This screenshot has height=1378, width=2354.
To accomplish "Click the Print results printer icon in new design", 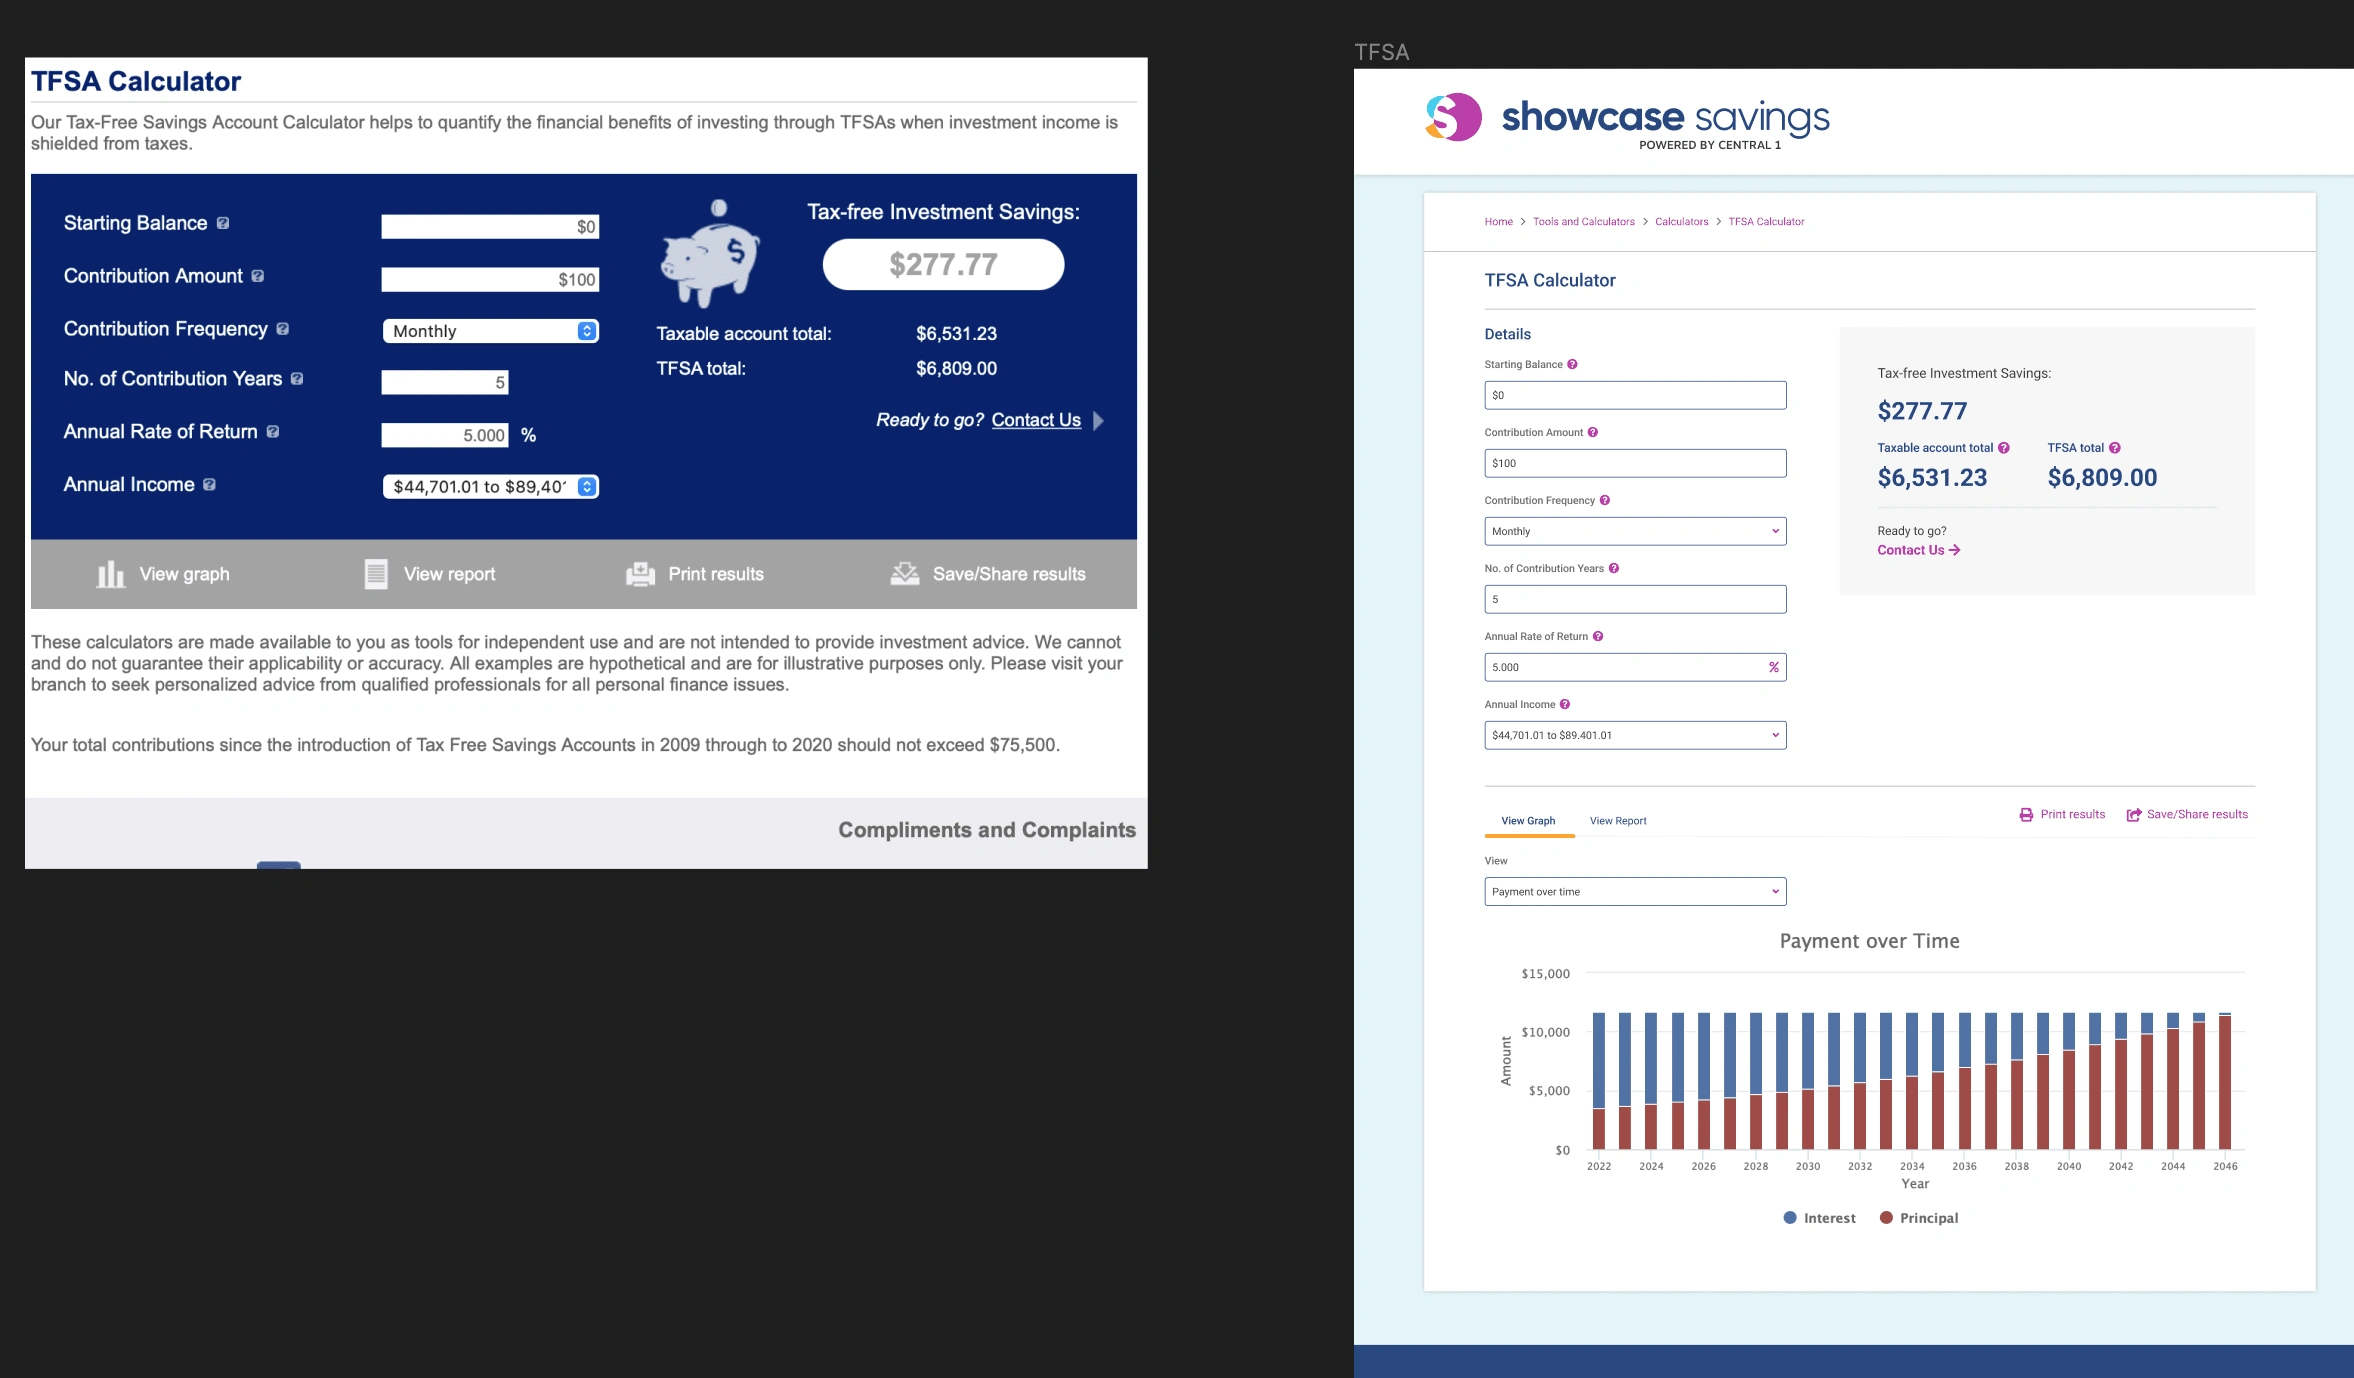I will point(2026,815).
